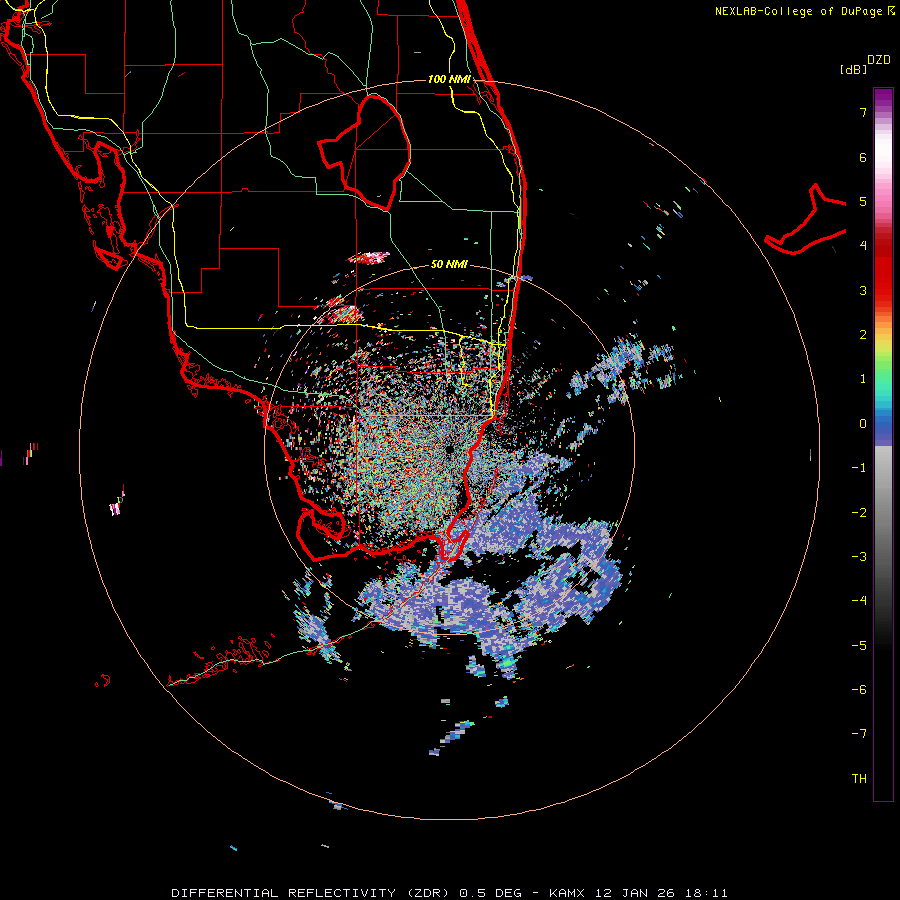Click the 2 value on the color scale
The height and width of the screenshot is (900, 900).
click(863, 335)
